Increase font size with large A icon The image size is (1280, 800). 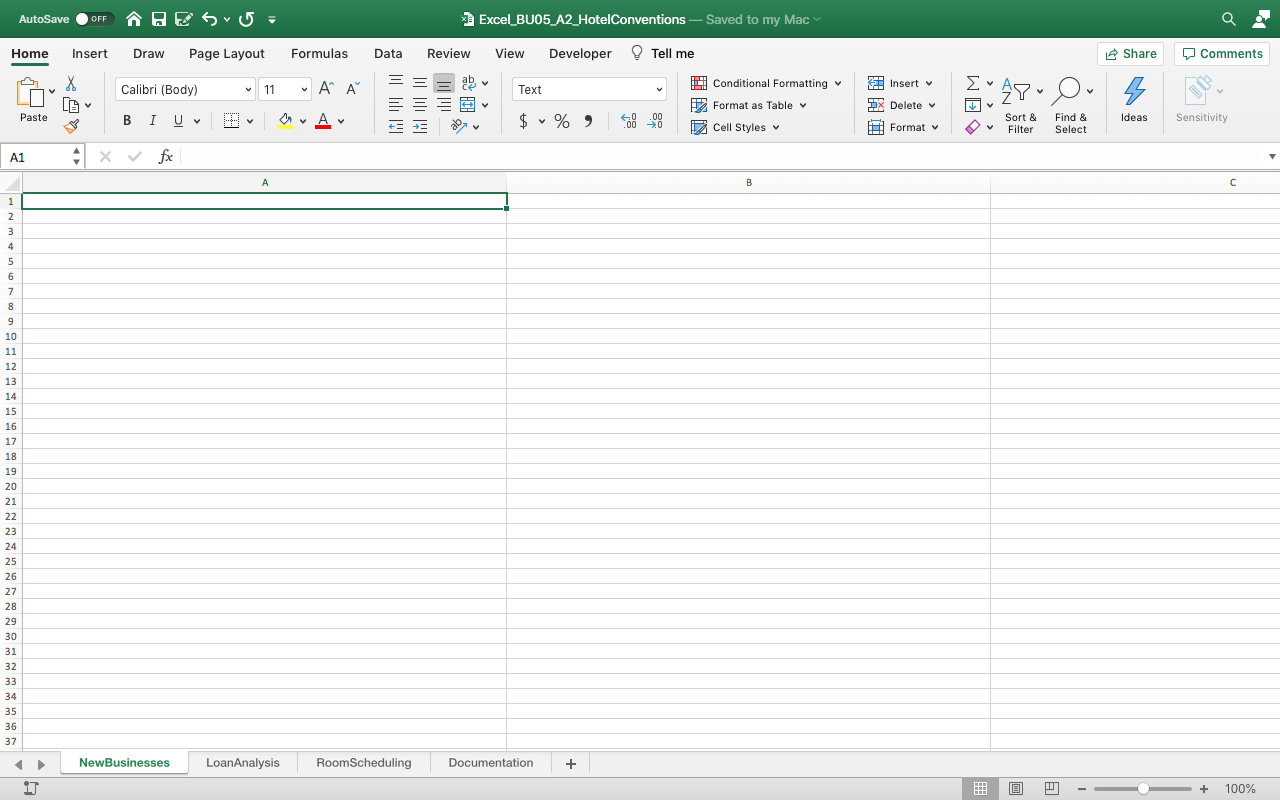pyautogui.click(x=326, y=89)
